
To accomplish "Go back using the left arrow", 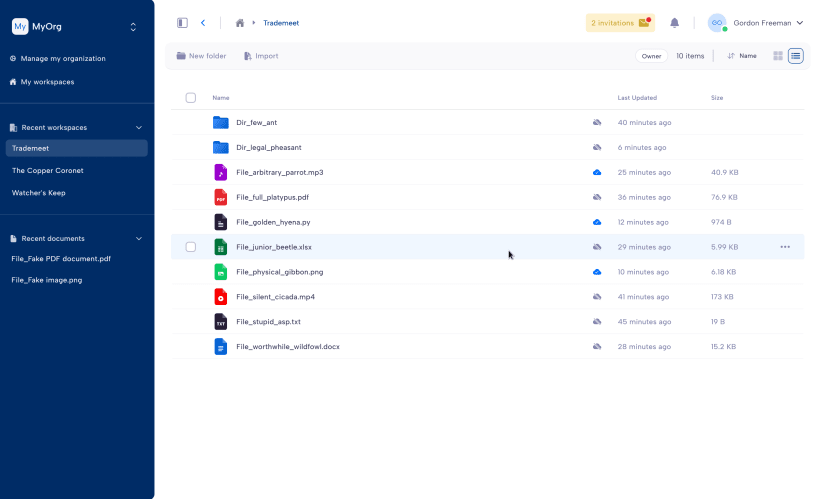I will click(x=203, y=23).
